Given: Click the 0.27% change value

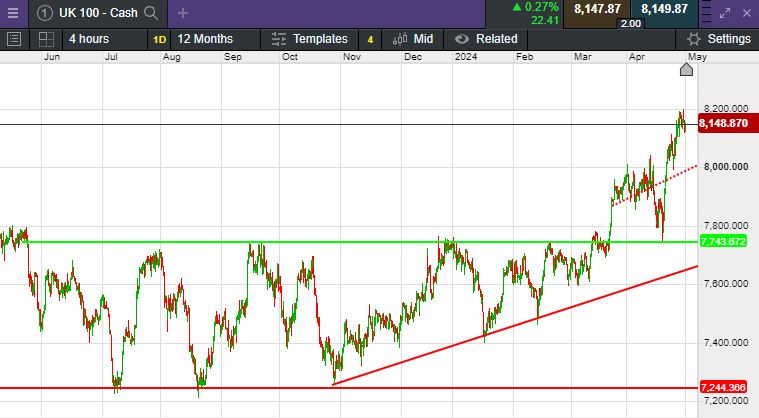Looking at the screenshot, I should [x=542, y=7].
